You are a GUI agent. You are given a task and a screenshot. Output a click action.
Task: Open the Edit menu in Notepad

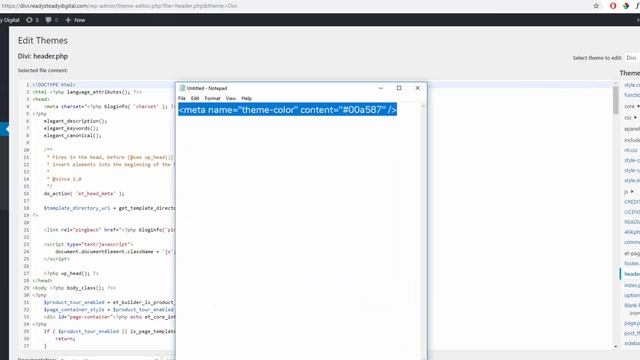click(x=195, y=98)
